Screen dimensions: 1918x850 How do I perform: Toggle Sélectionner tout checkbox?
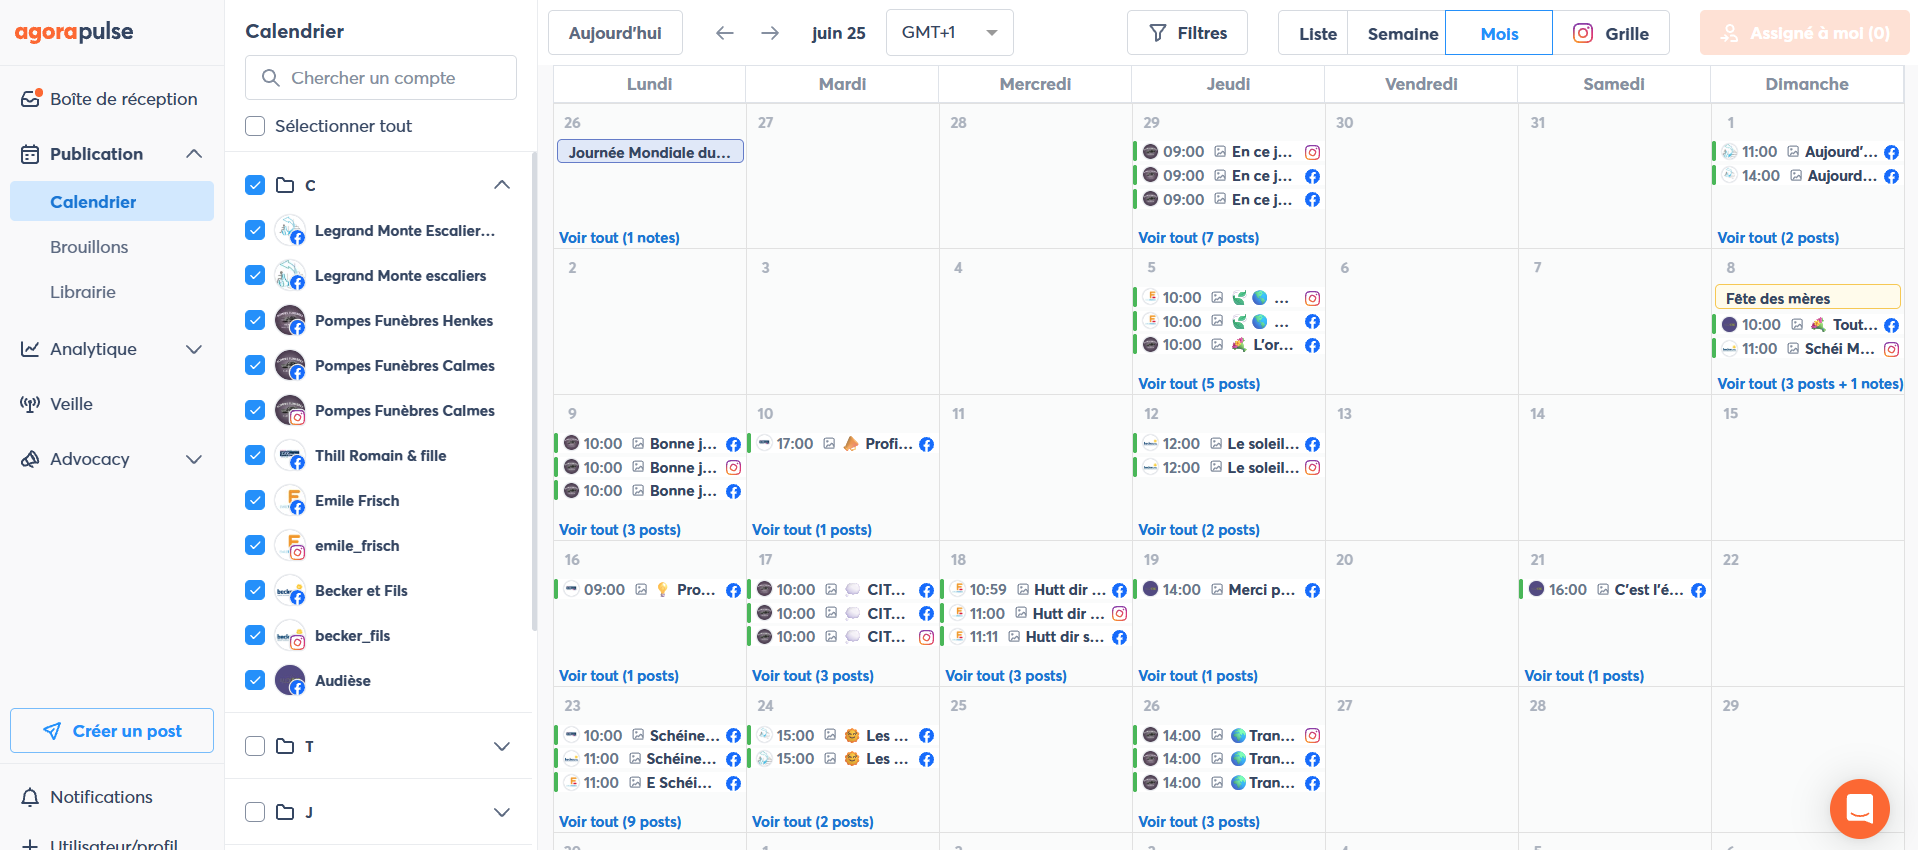tap(255, 126)
